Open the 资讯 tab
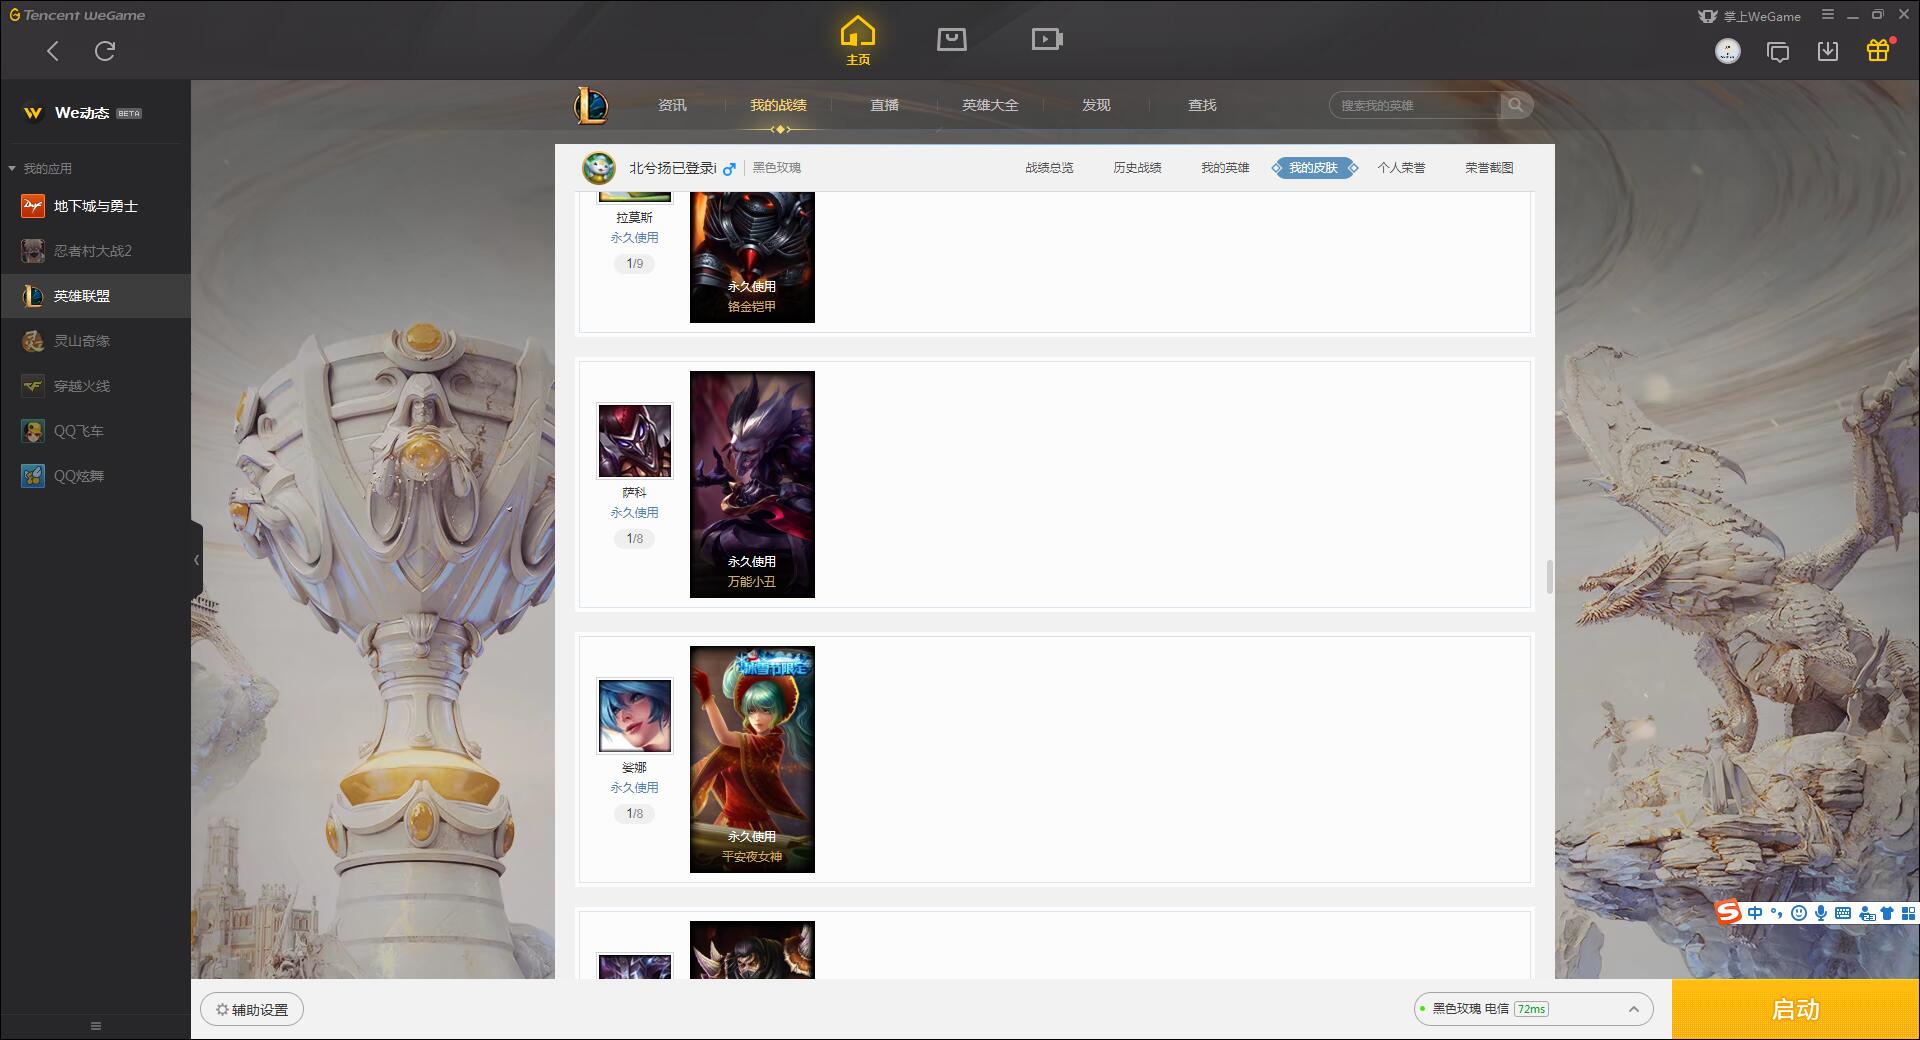This screenshot has height=1040, width=1920. pyautogui.click(x=672, y=105)
